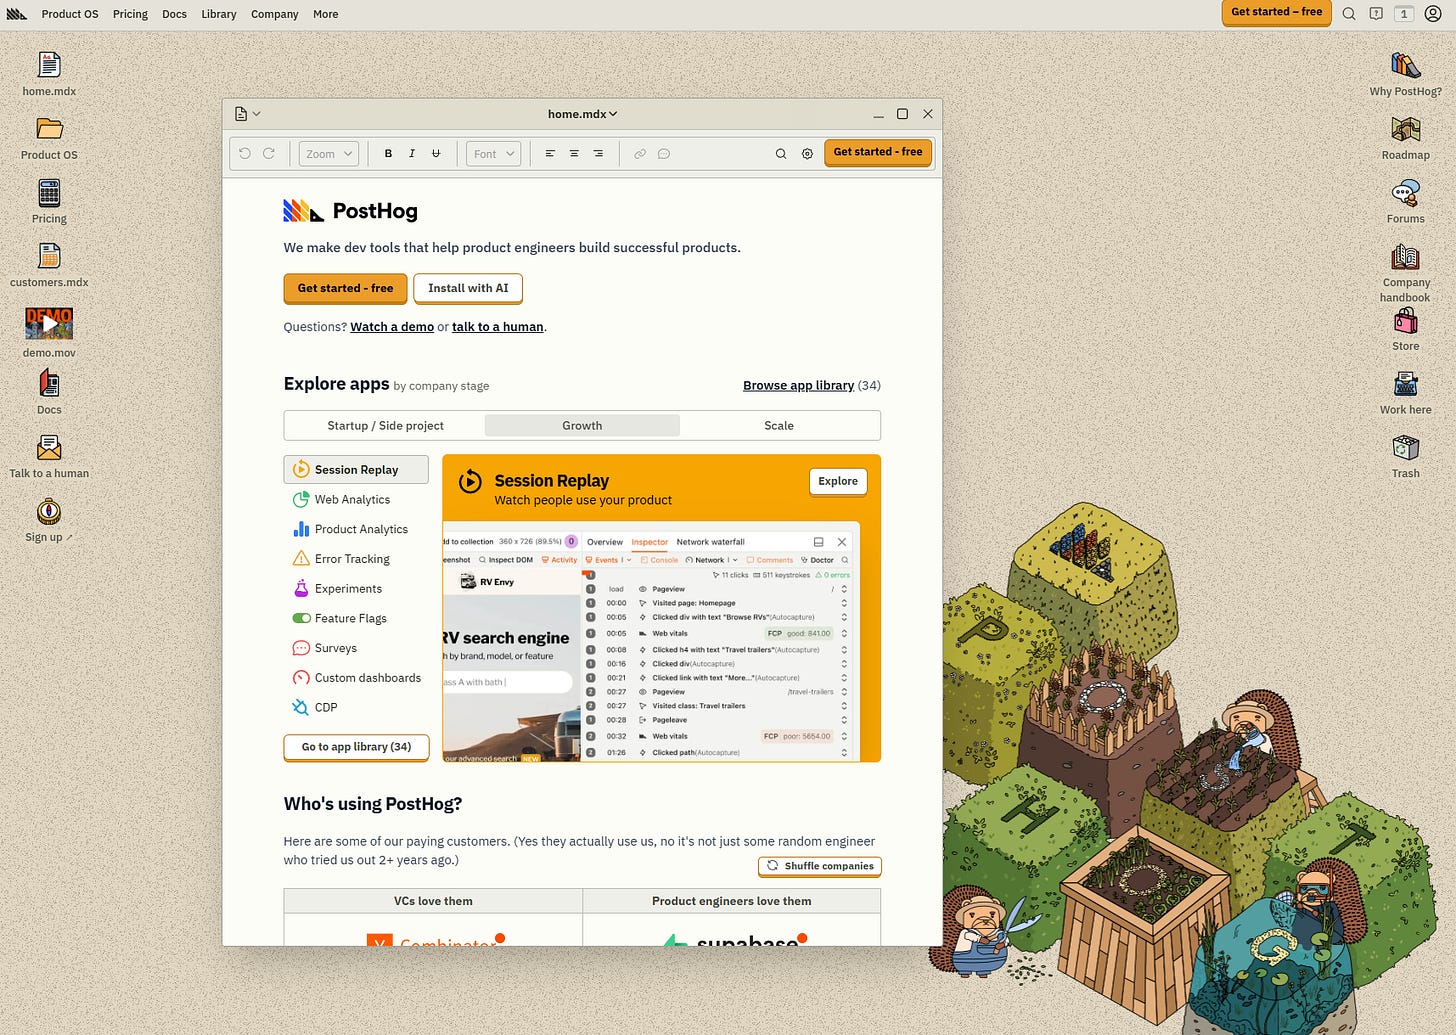
Task: Open the Why PostHog? desktop icon
Action: coord(1405,65)
